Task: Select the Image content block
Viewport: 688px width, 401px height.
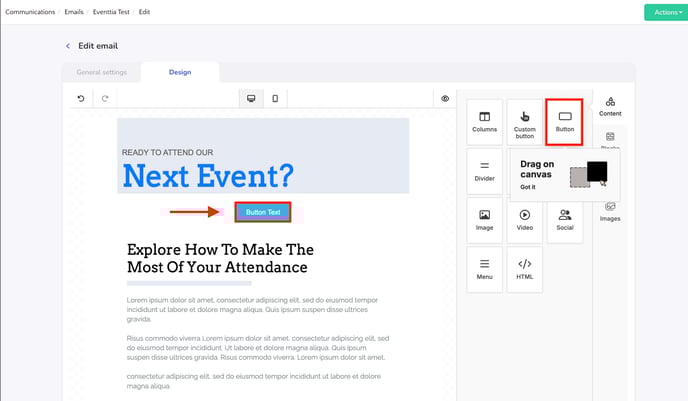Action: [x=484, y=220]
